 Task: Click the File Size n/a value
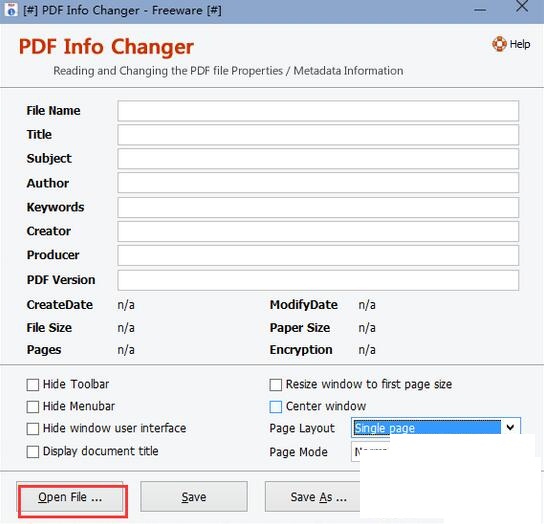click(x=126, y=328)
